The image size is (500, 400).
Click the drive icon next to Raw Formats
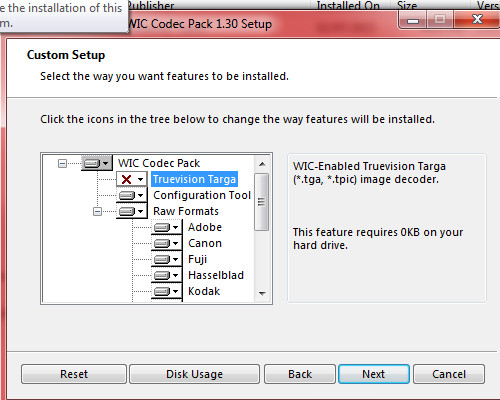pyautogui.click(x=127, y=211)
